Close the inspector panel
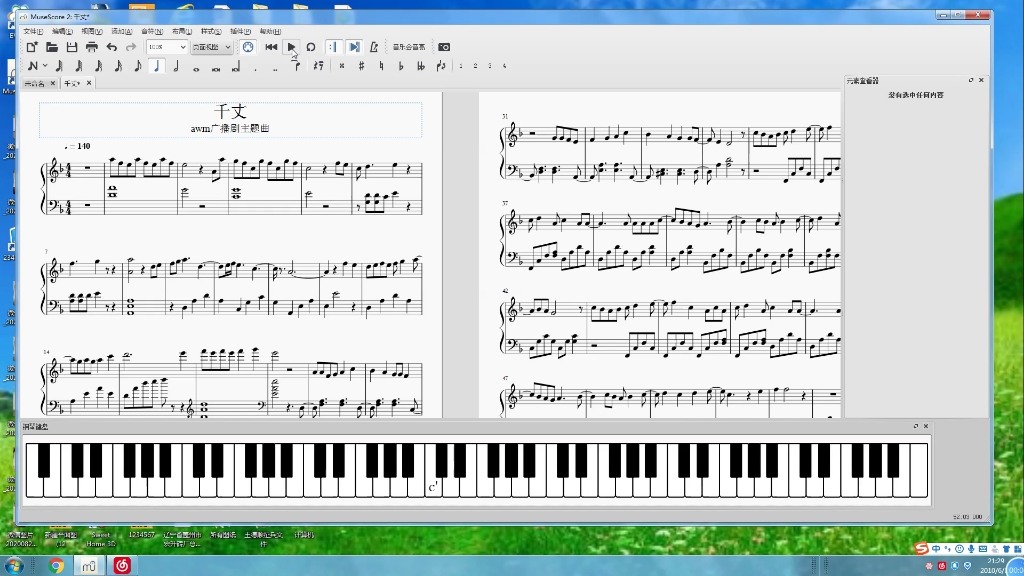The height and width of the screenshot is (576, 1024). (981, 80)
